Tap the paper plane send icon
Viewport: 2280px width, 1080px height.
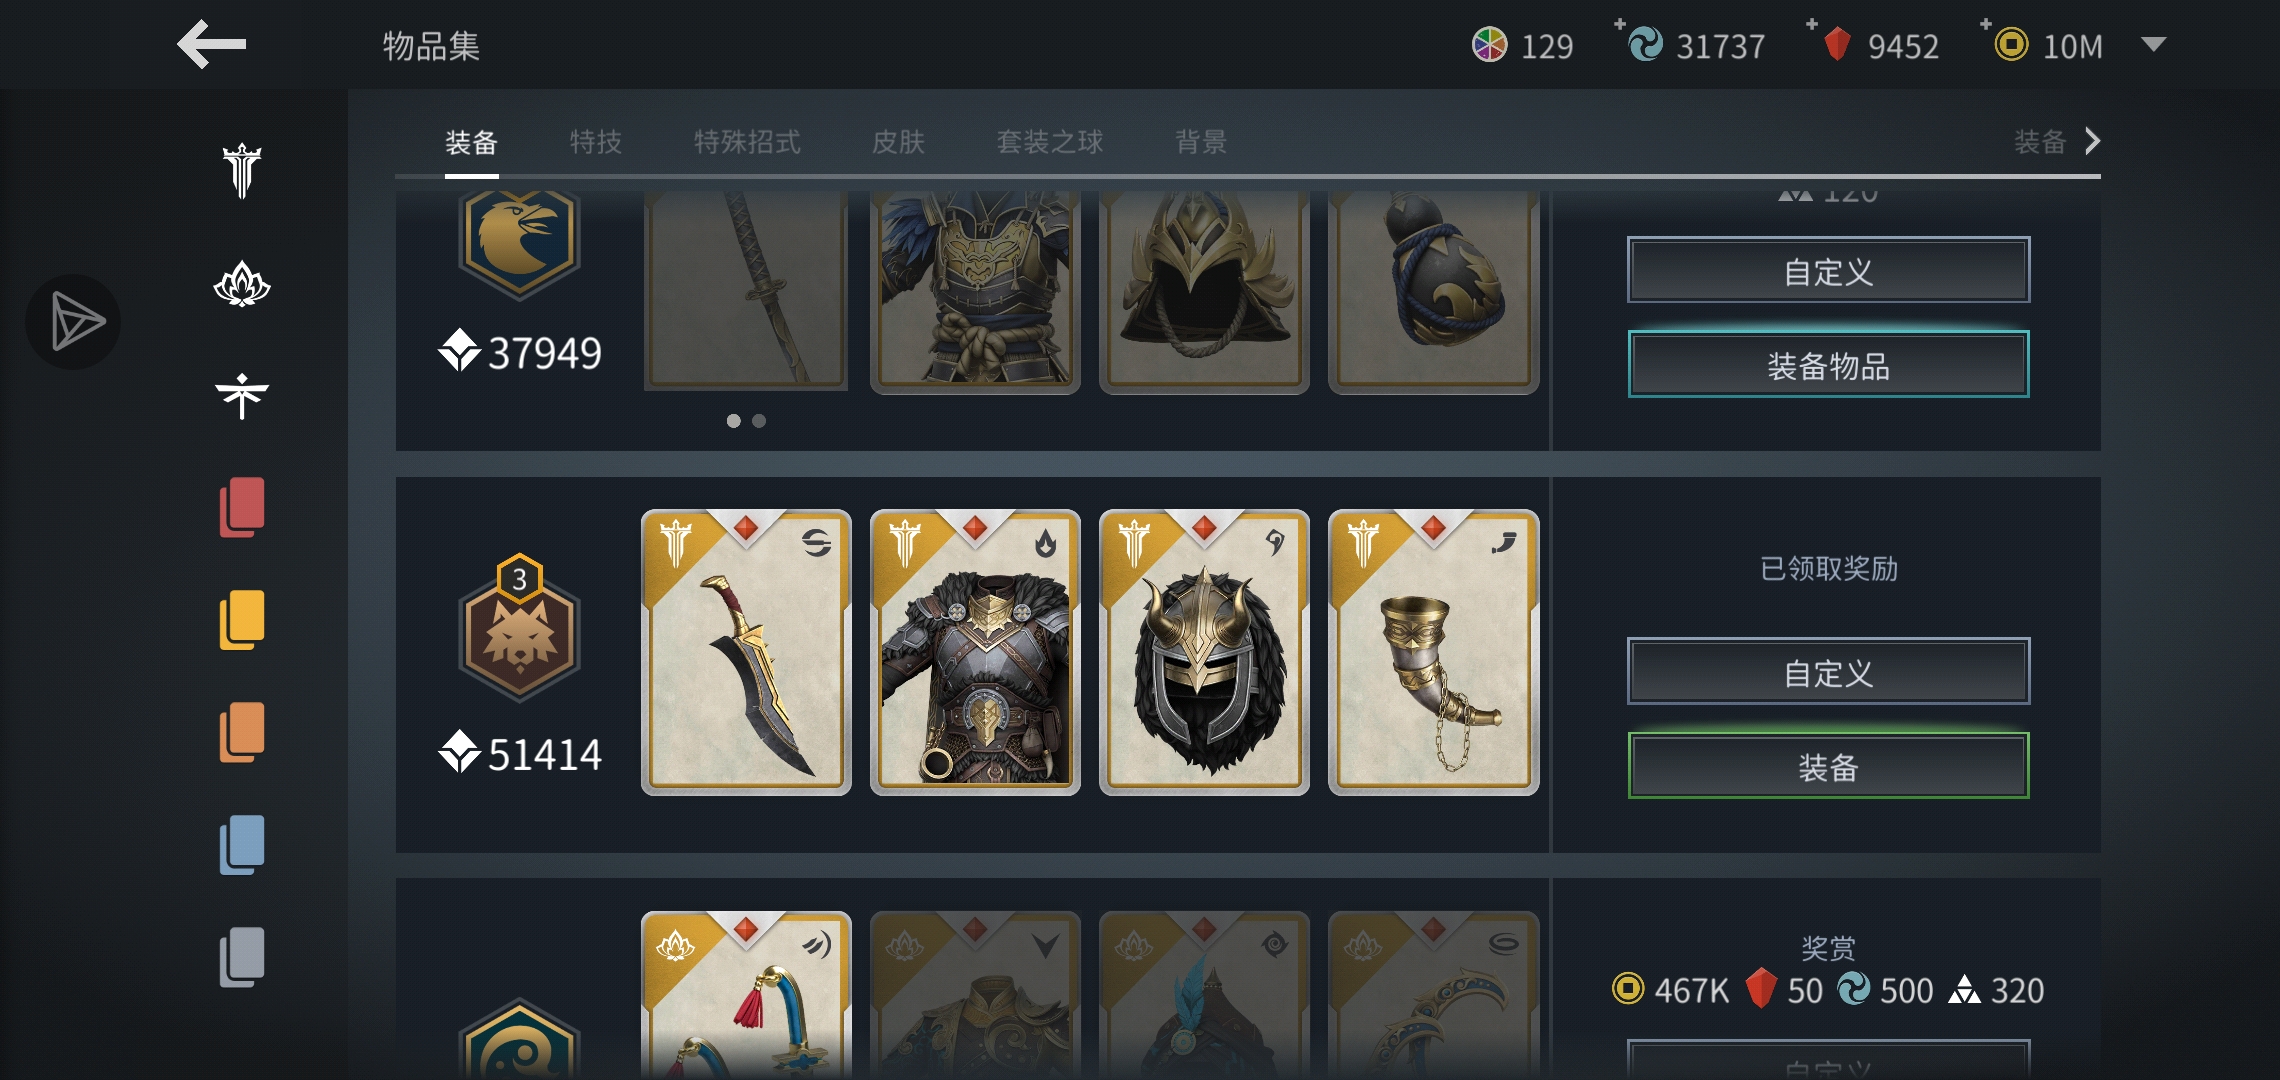[73, 322]
